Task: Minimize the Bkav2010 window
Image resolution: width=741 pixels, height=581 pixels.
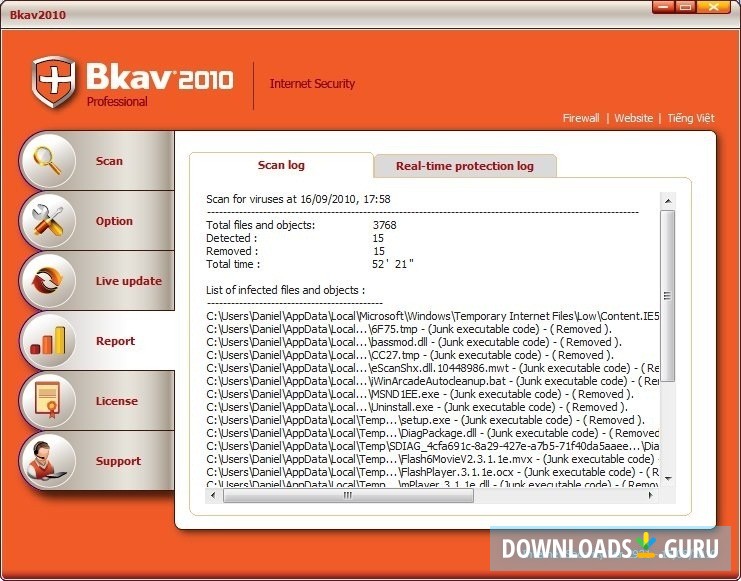Action: click(x=663, y=7)
